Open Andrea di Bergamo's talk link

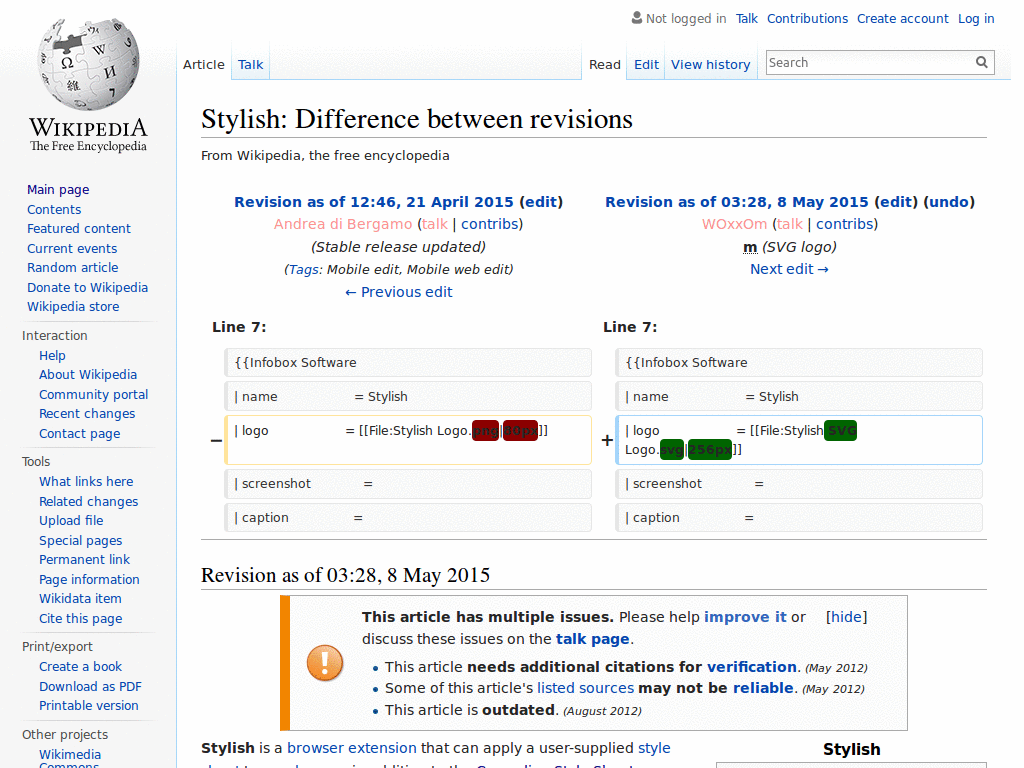[x=435, y=224]
